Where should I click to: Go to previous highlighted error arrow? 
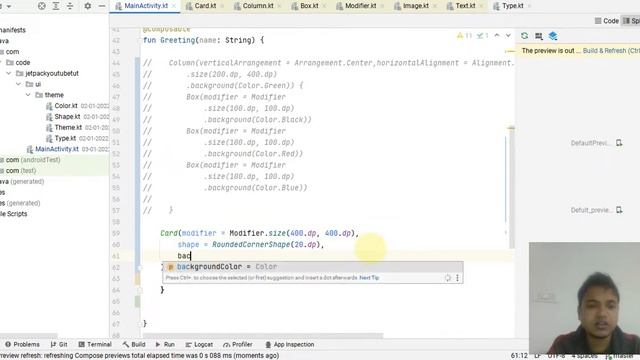[x=497, y=36]
